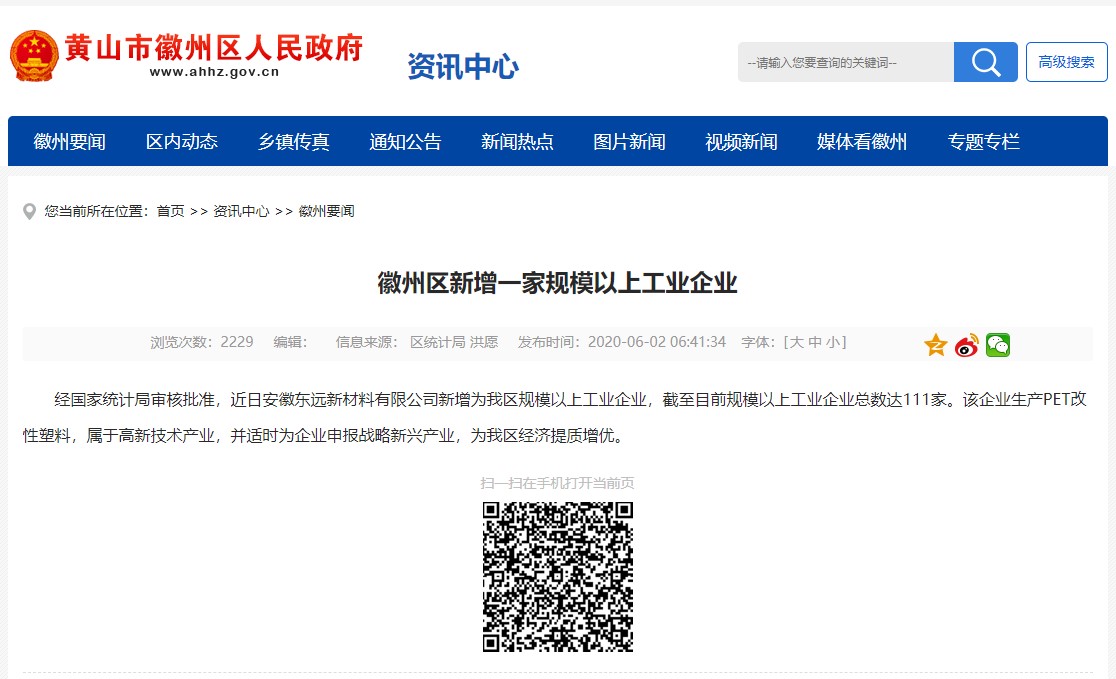Image resolution: width=1116 pixels, height=679 pixels.
Task: Click the national emblem logo
Action: (34, 55)
